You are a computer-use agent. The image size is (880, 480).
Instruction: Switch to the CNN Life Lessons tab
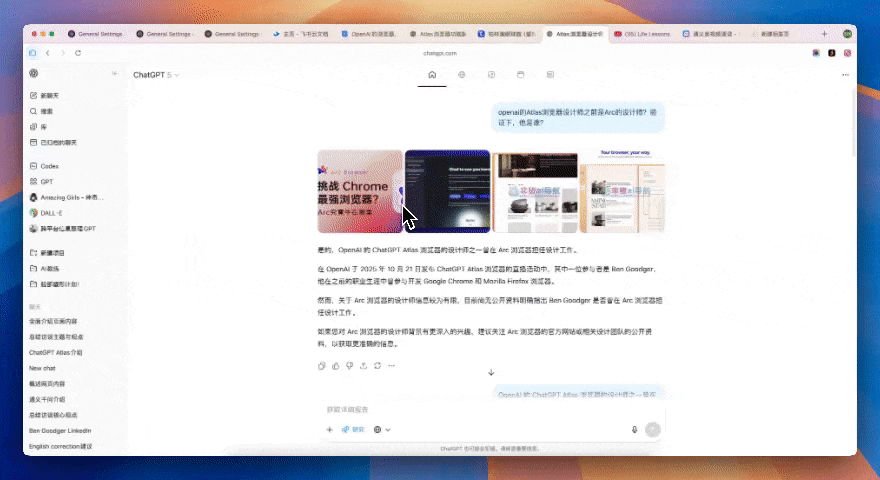coord(644,34)
